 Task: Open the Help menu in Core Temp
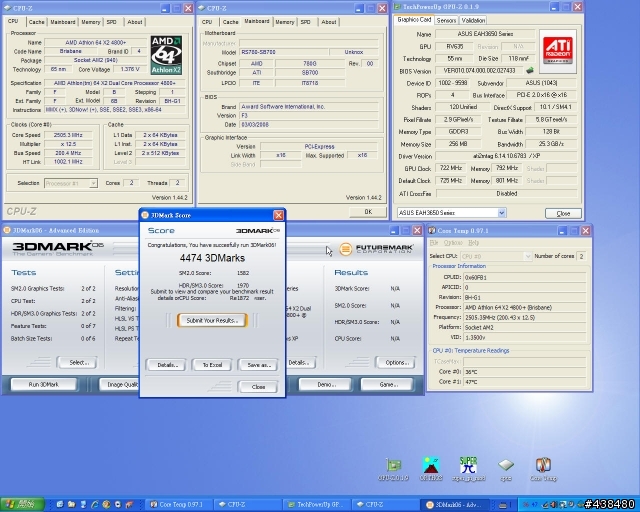point(473,243)
